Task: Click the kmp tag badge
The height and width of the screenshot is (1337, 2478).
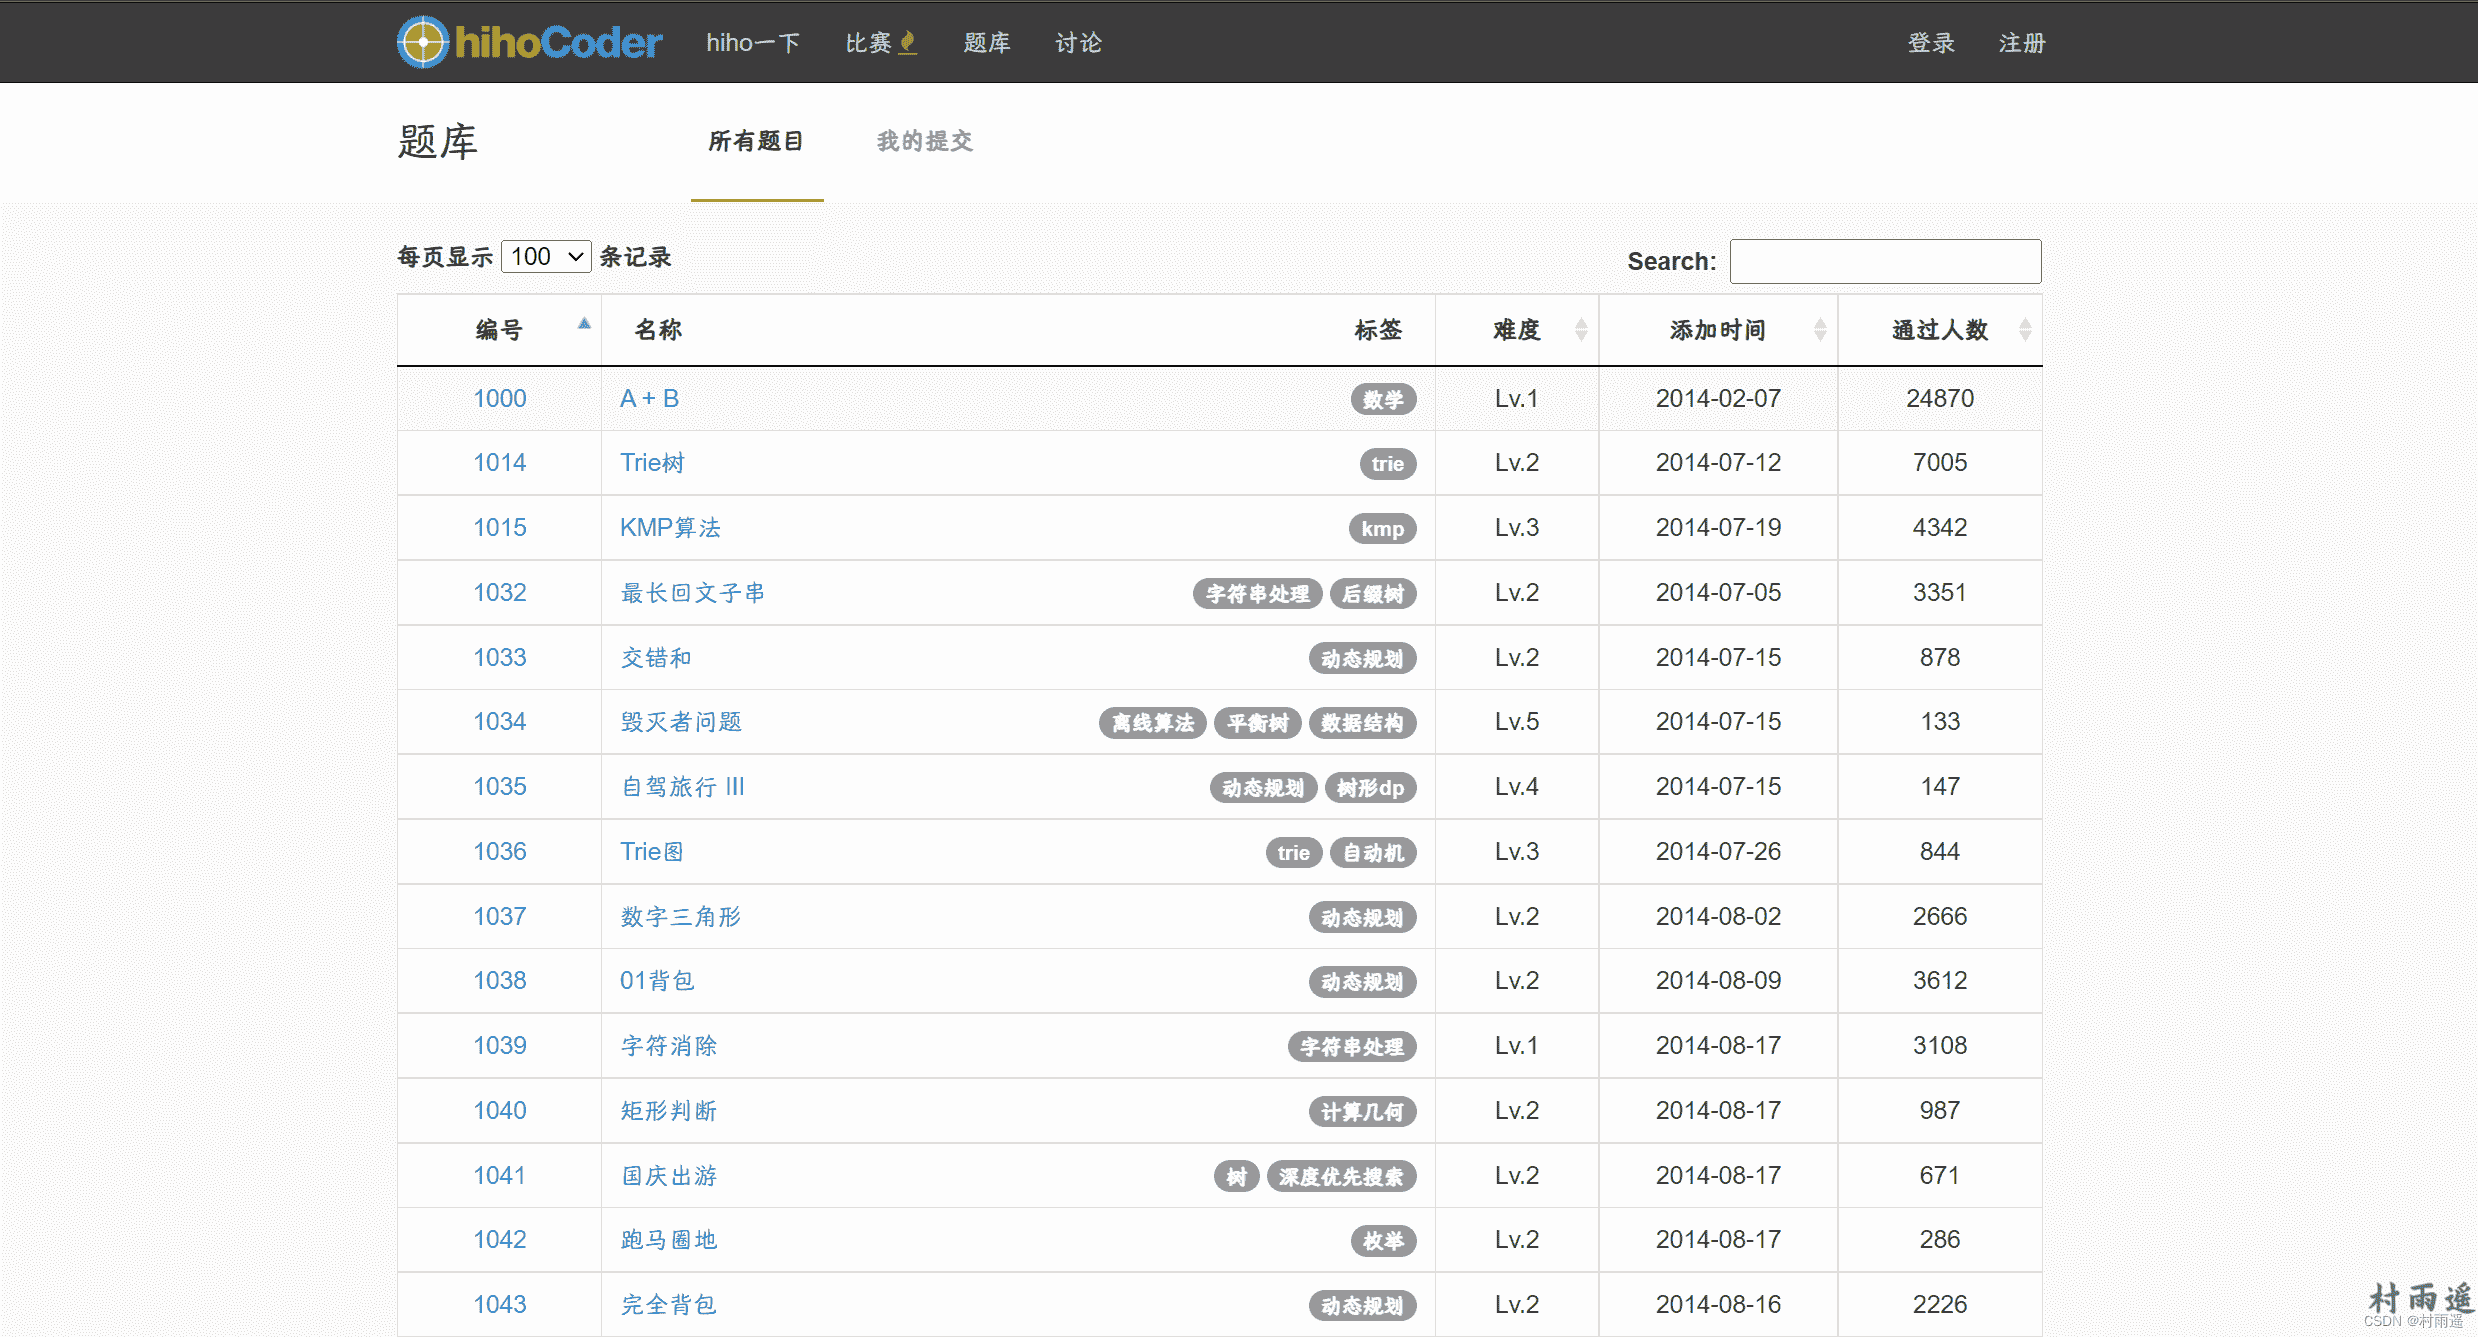Action: [x=1382, y=529]
